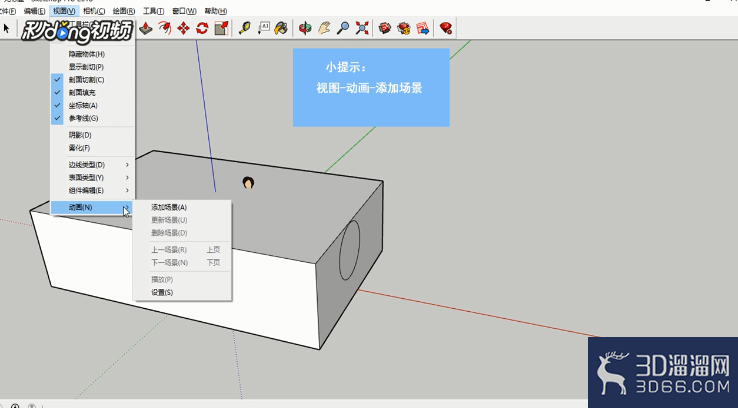This screenshot has width=738, height=408.
Task: Close the open 视图(V) menu
Action: tap(64, 11)
